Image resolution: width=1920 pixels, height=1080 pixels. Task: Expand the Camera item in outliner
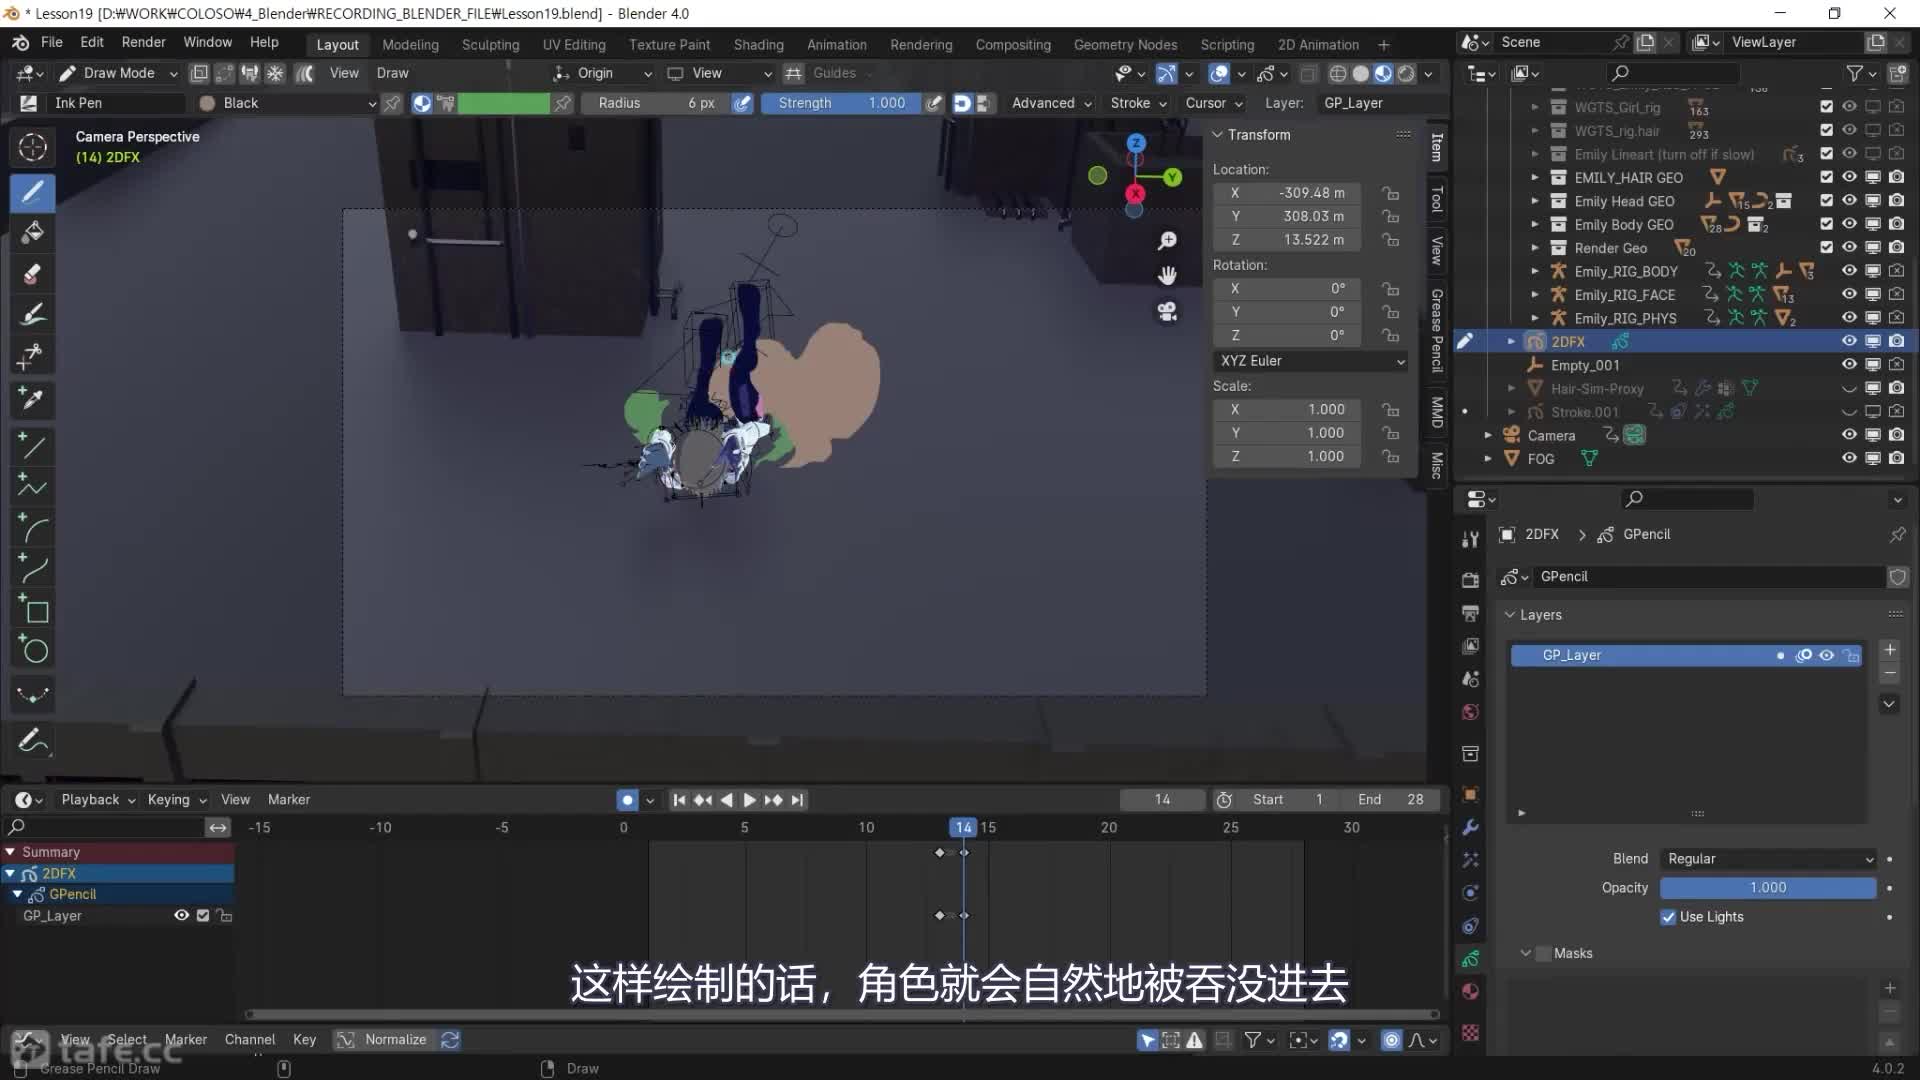[x=1488, y=435]
